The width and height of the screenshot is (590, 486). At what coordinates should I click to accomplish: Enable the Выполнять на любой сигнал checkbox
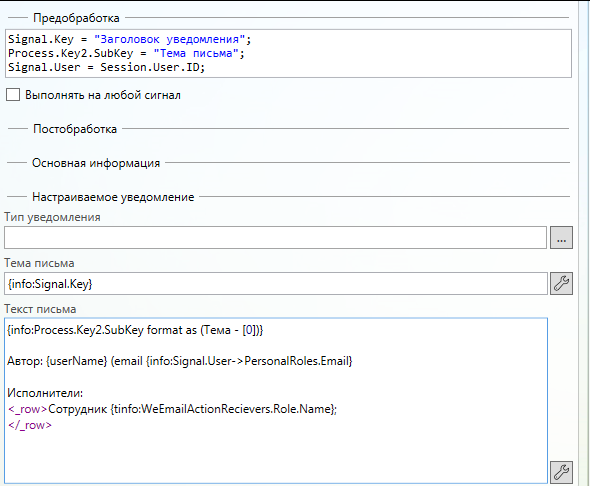pyautogui.click(x=13, y=95)
